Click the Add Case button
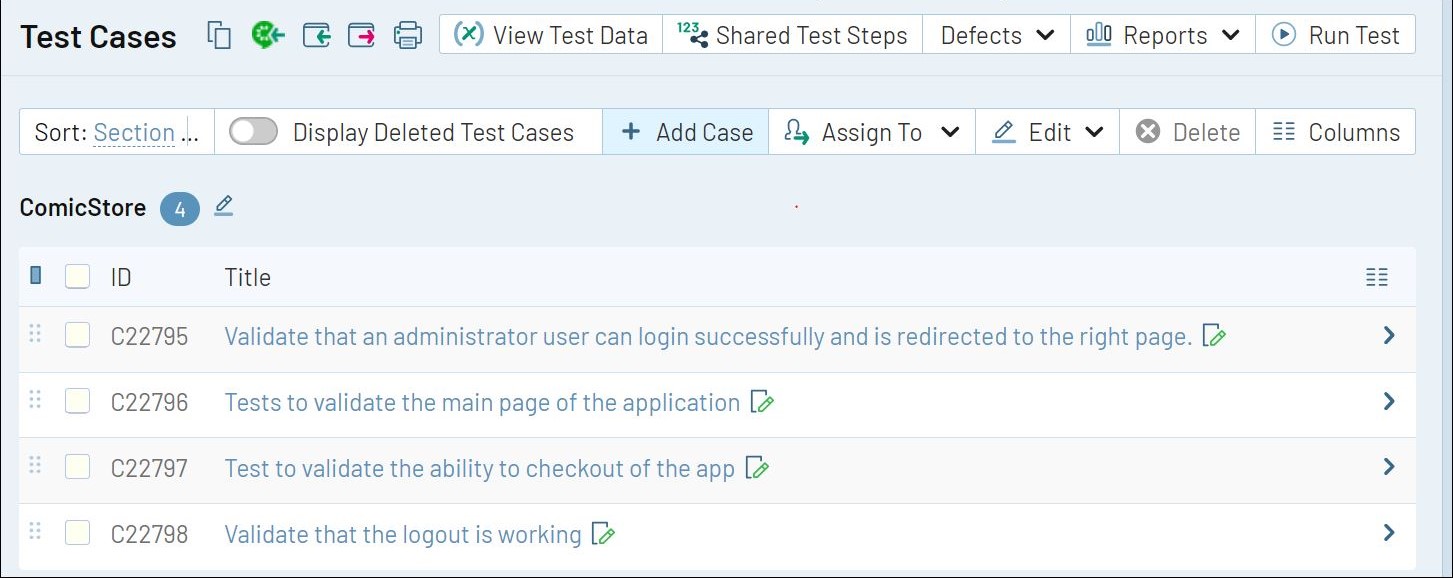 coord(686,132)
